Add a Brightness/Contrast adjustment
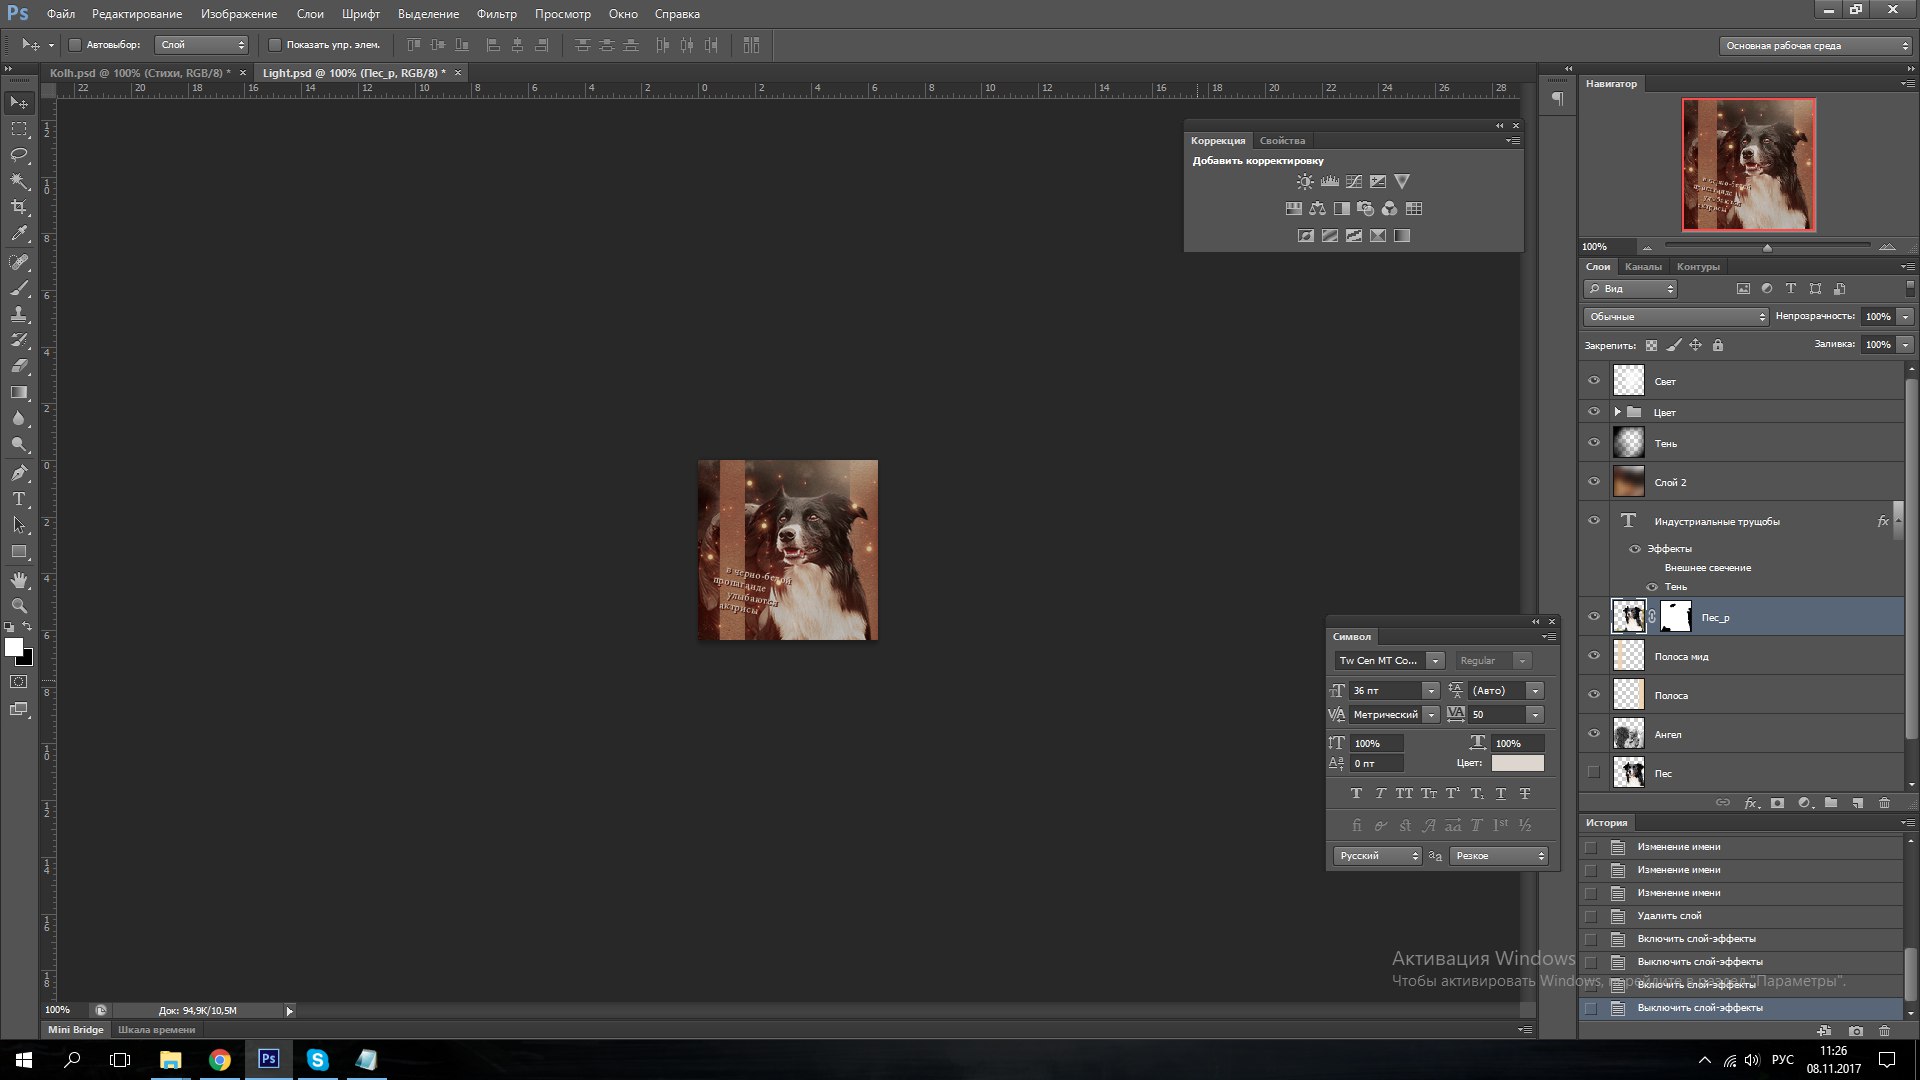Screen dimensions: 1920x1080 pos(1305,182)
